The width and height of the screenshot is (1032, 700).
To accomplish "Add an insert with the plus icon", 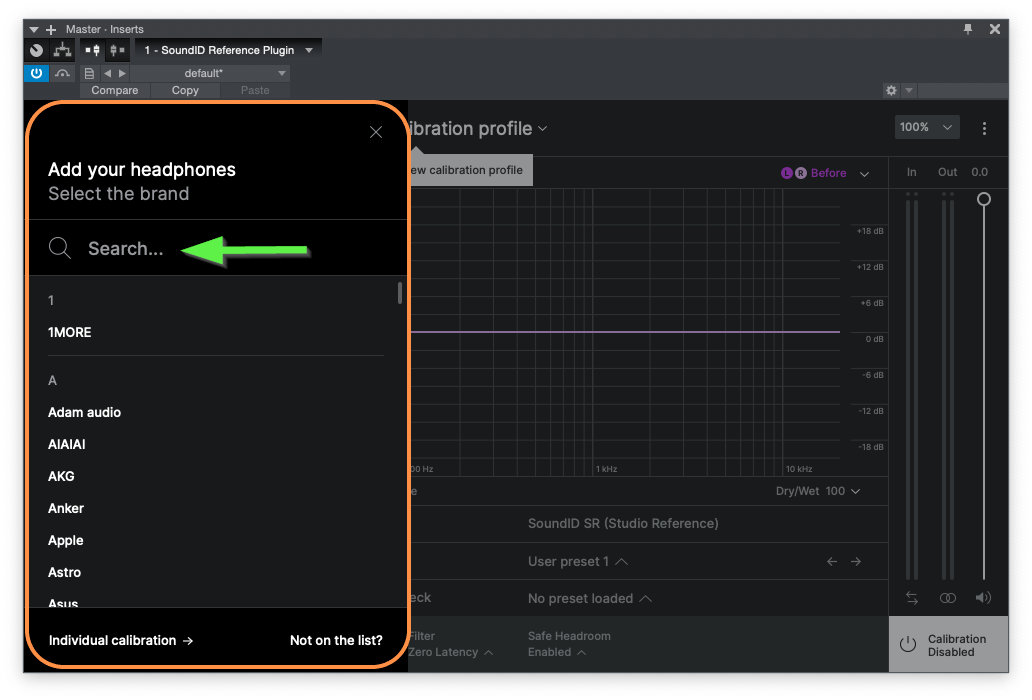I will (x=51, y=30).
